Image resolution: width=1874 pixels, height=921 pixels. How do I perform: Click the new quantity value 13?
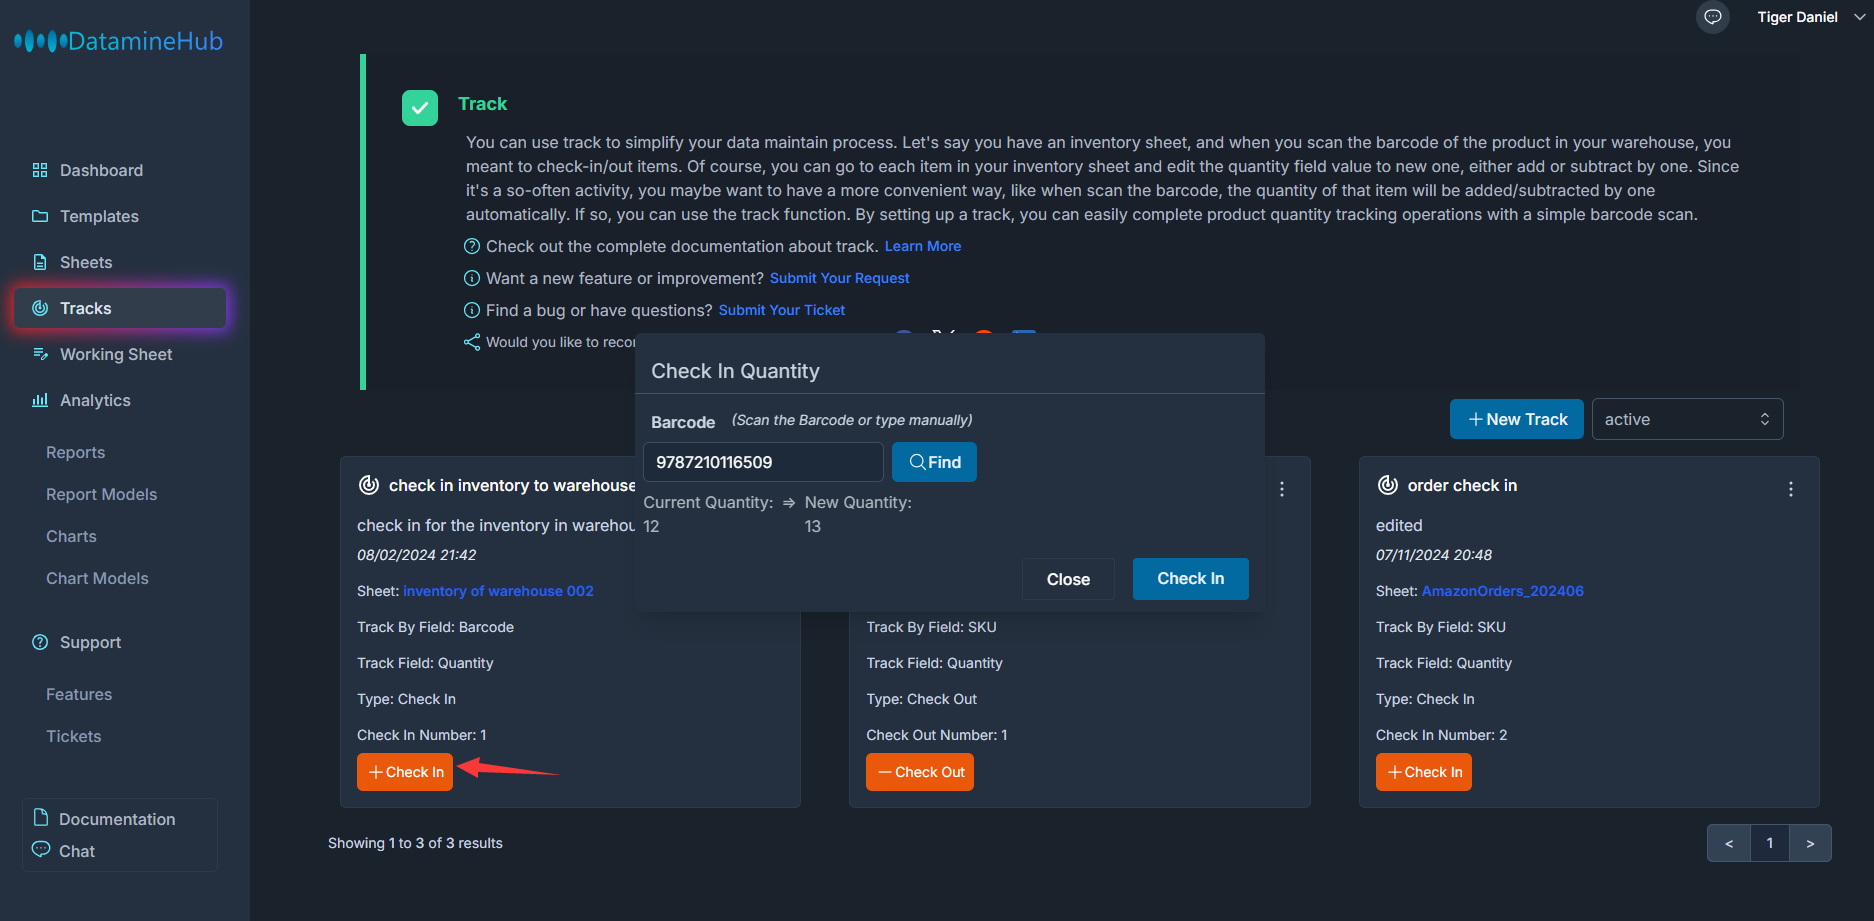click(x=813, y=526)
